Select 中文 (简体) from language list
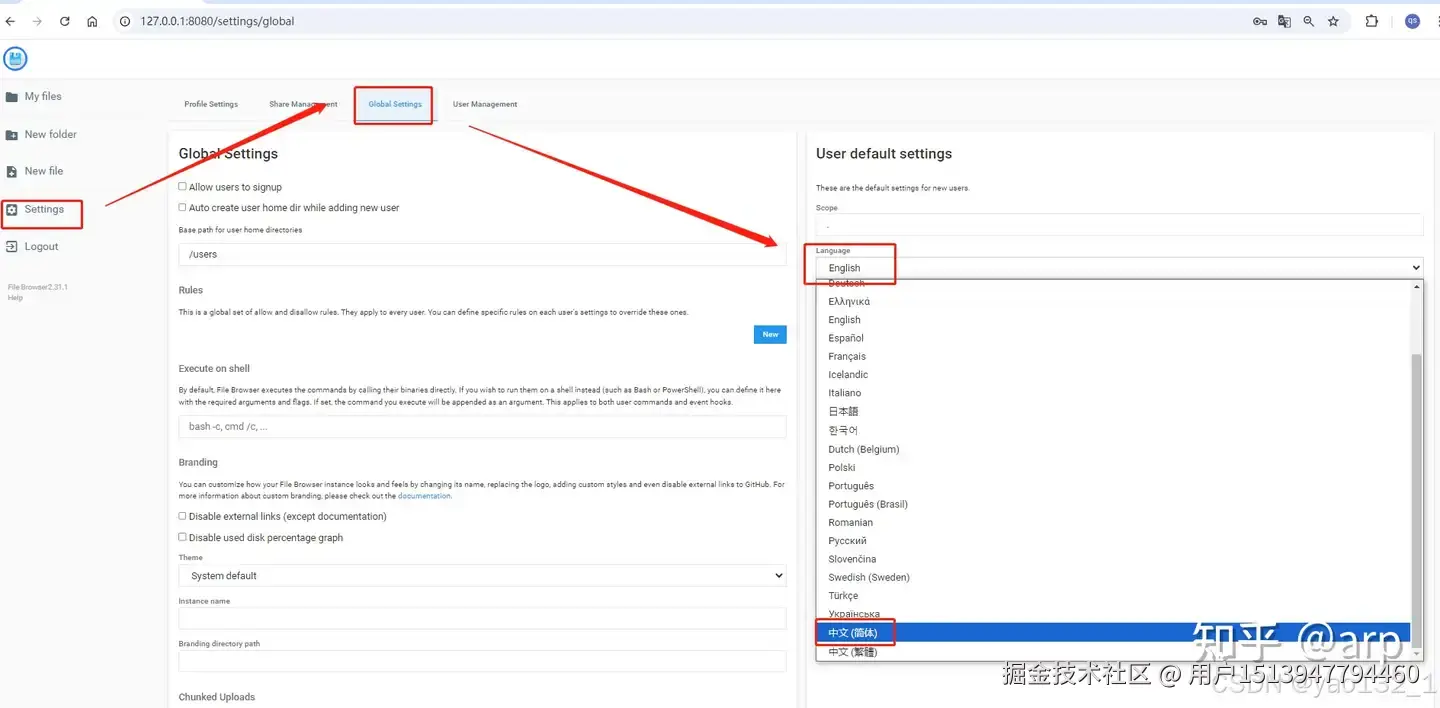The image size is (1440, 708). [x=1113, y=633]
